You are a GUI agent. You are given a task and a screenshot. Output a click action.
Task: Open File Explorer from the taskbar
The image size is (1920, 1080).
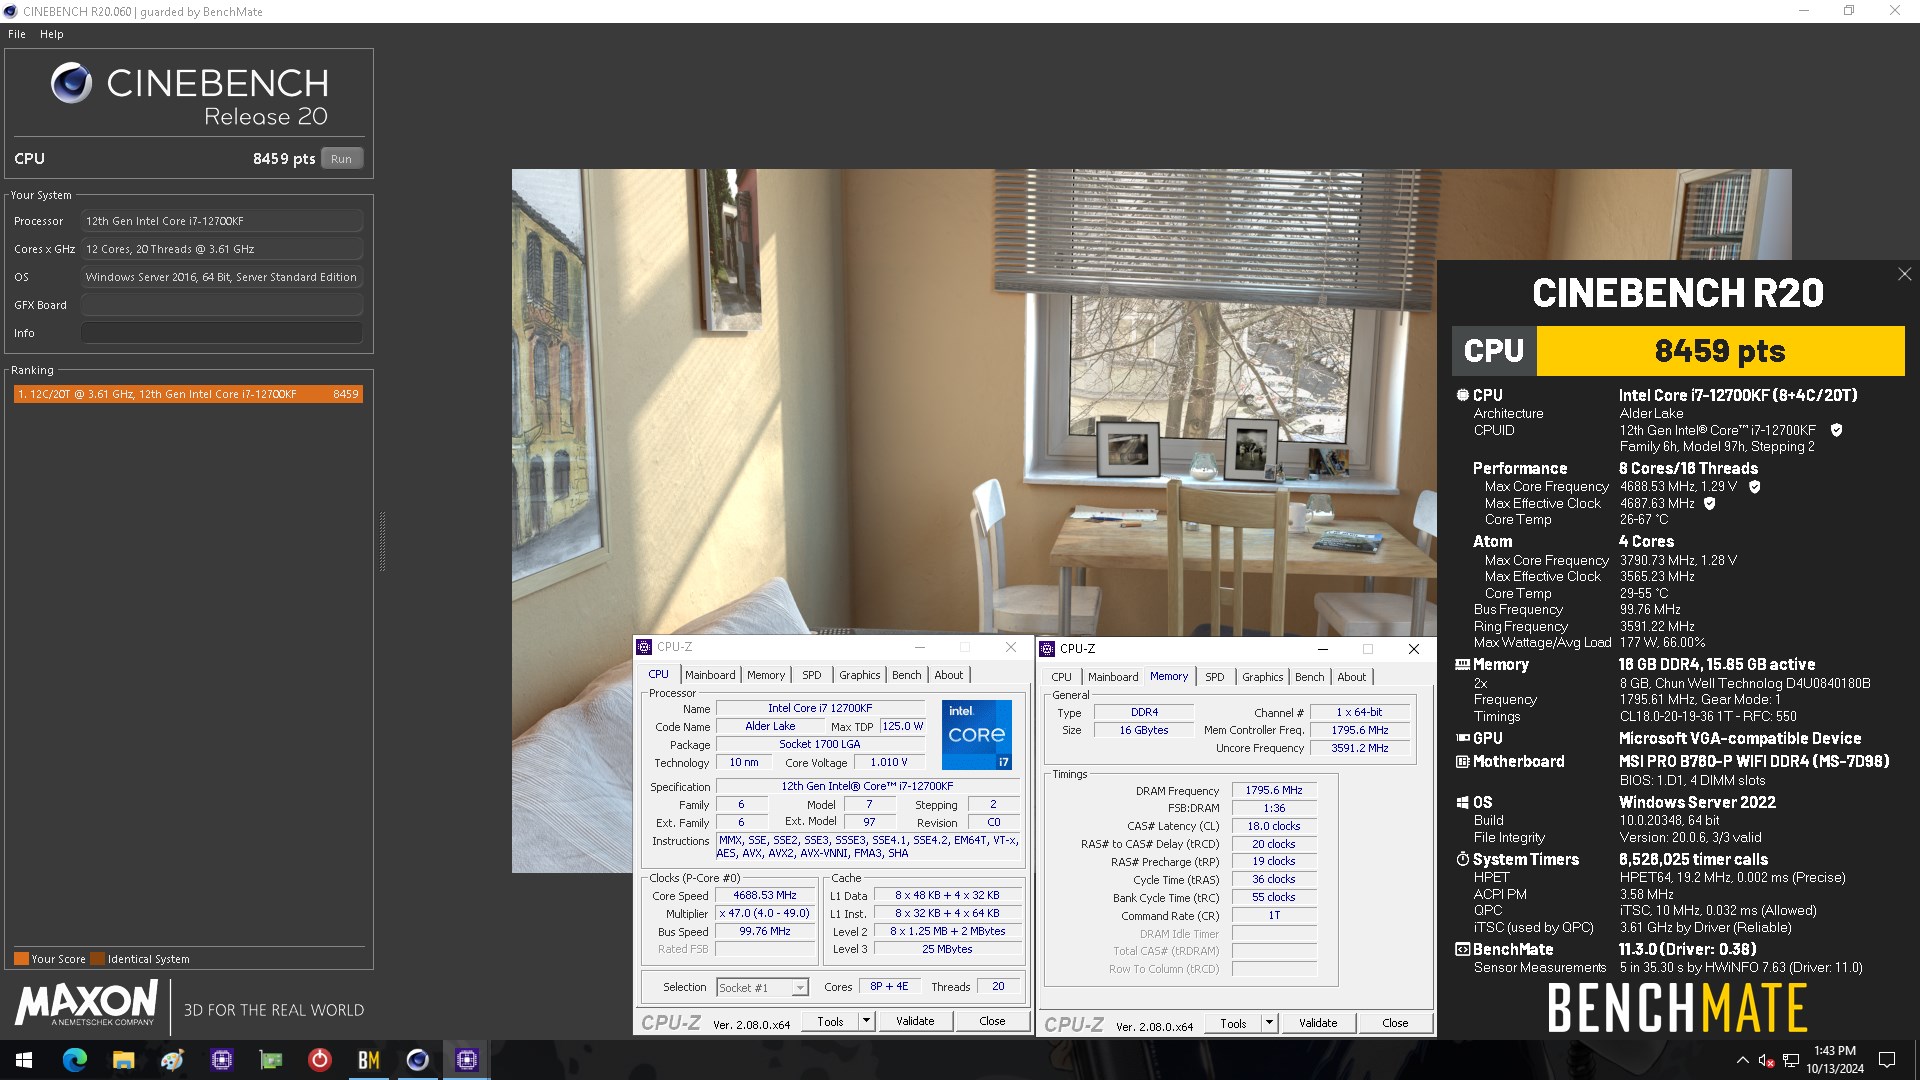tap(123, 1060)
